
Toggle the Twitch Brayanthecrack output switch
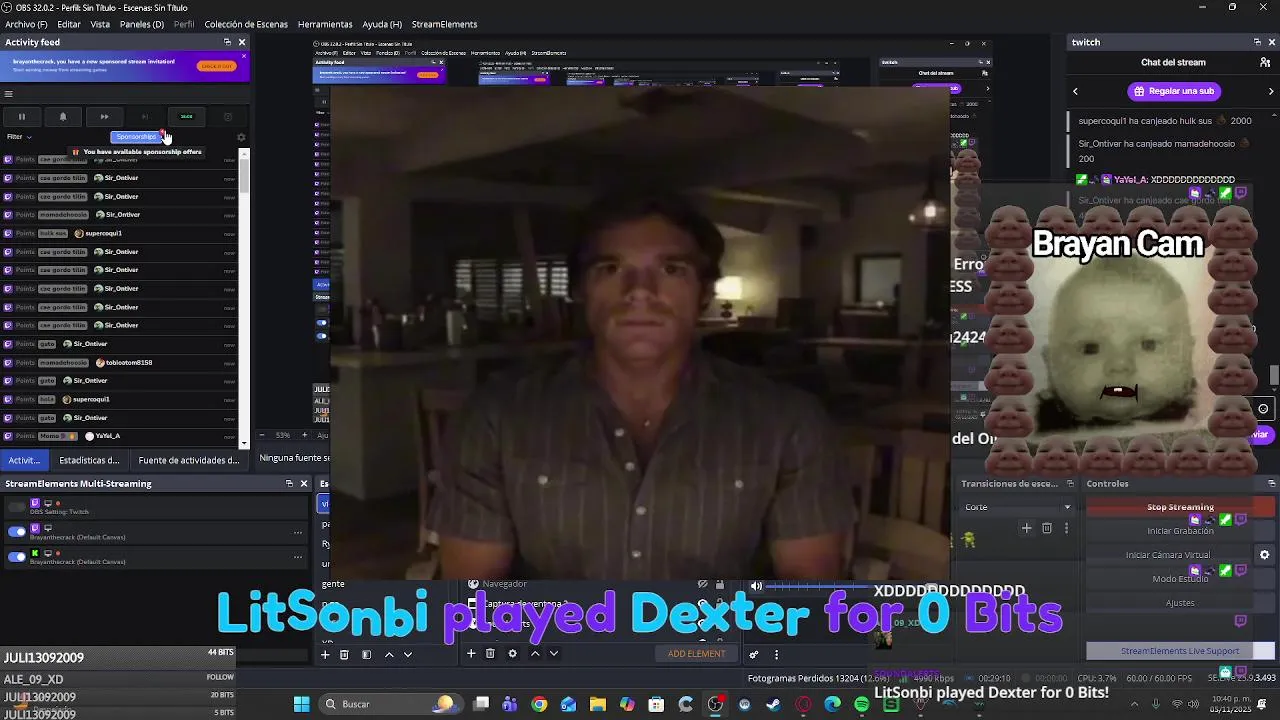coord(17,532)
